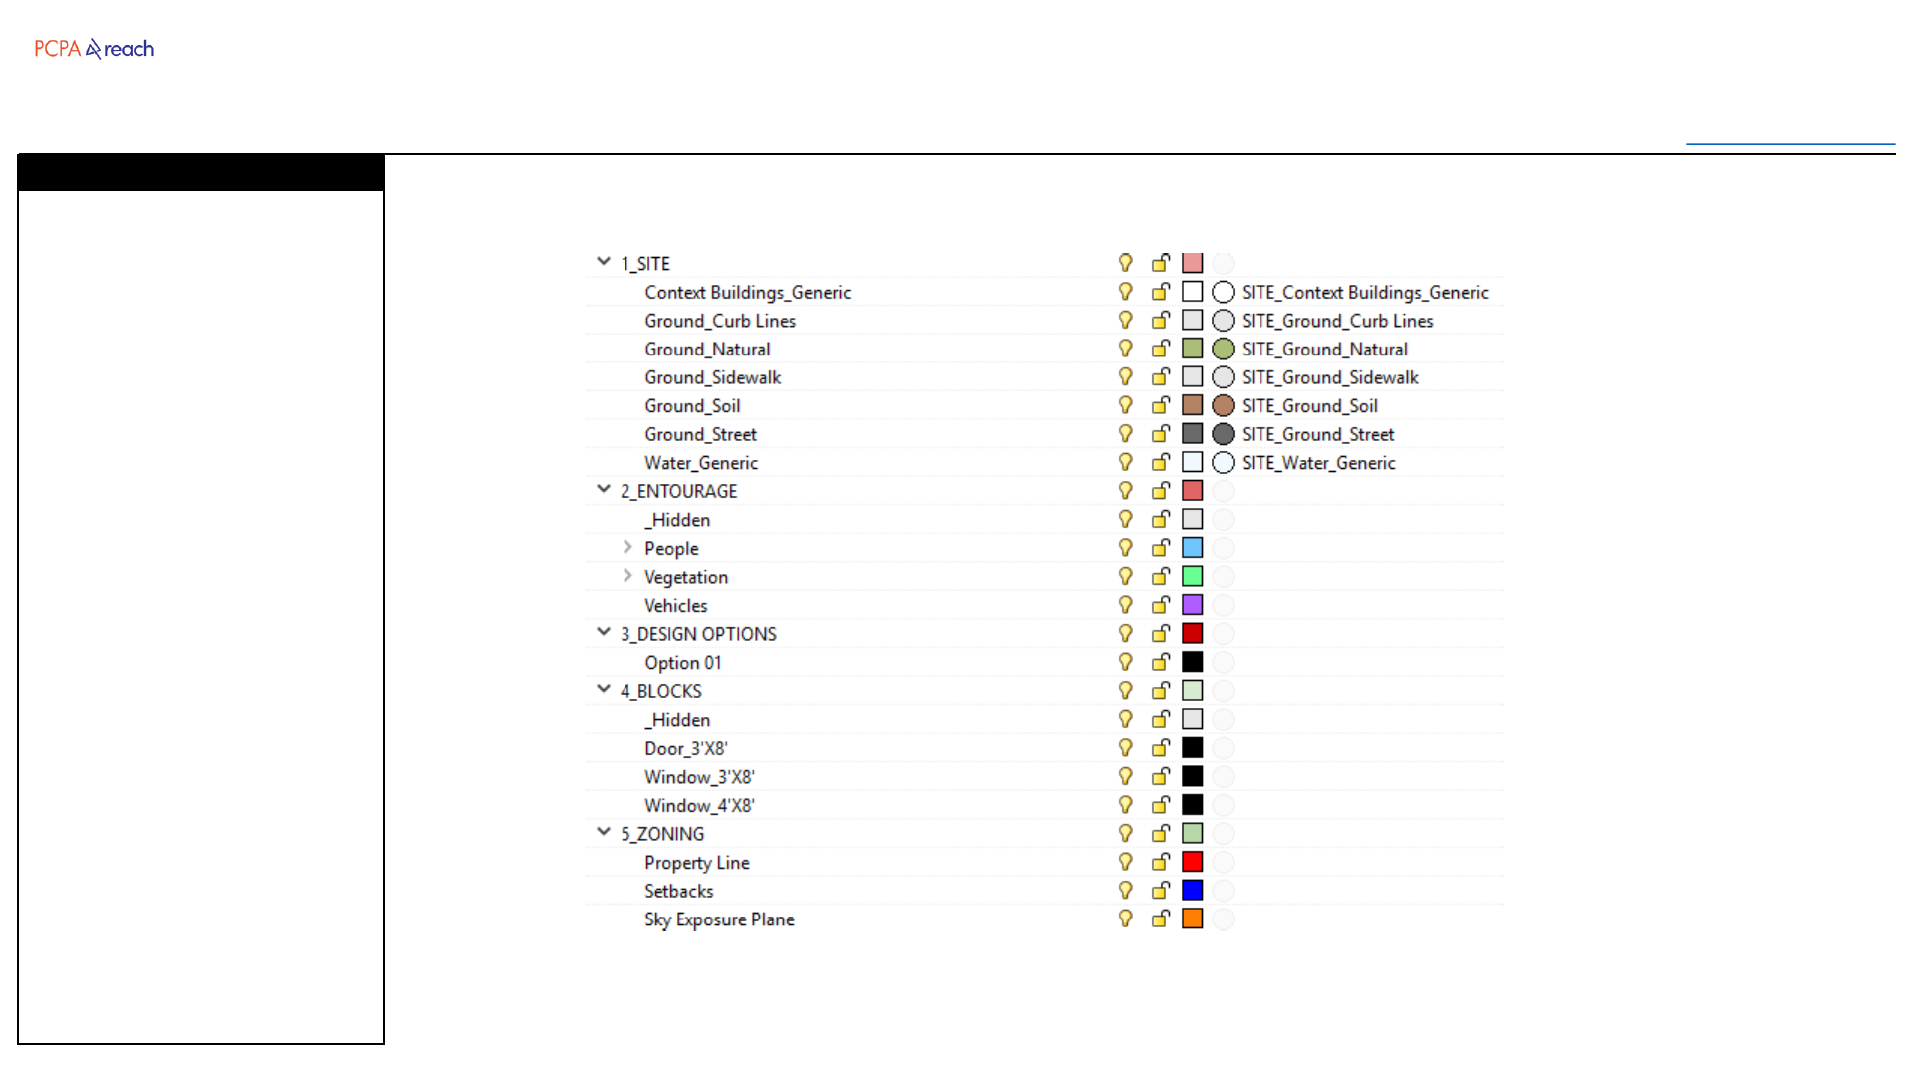Image resolution: width=1920 pixels, height=1080 pixels.
Task: Collapse the 1_SITE layer group
Action: click(604, 262)
